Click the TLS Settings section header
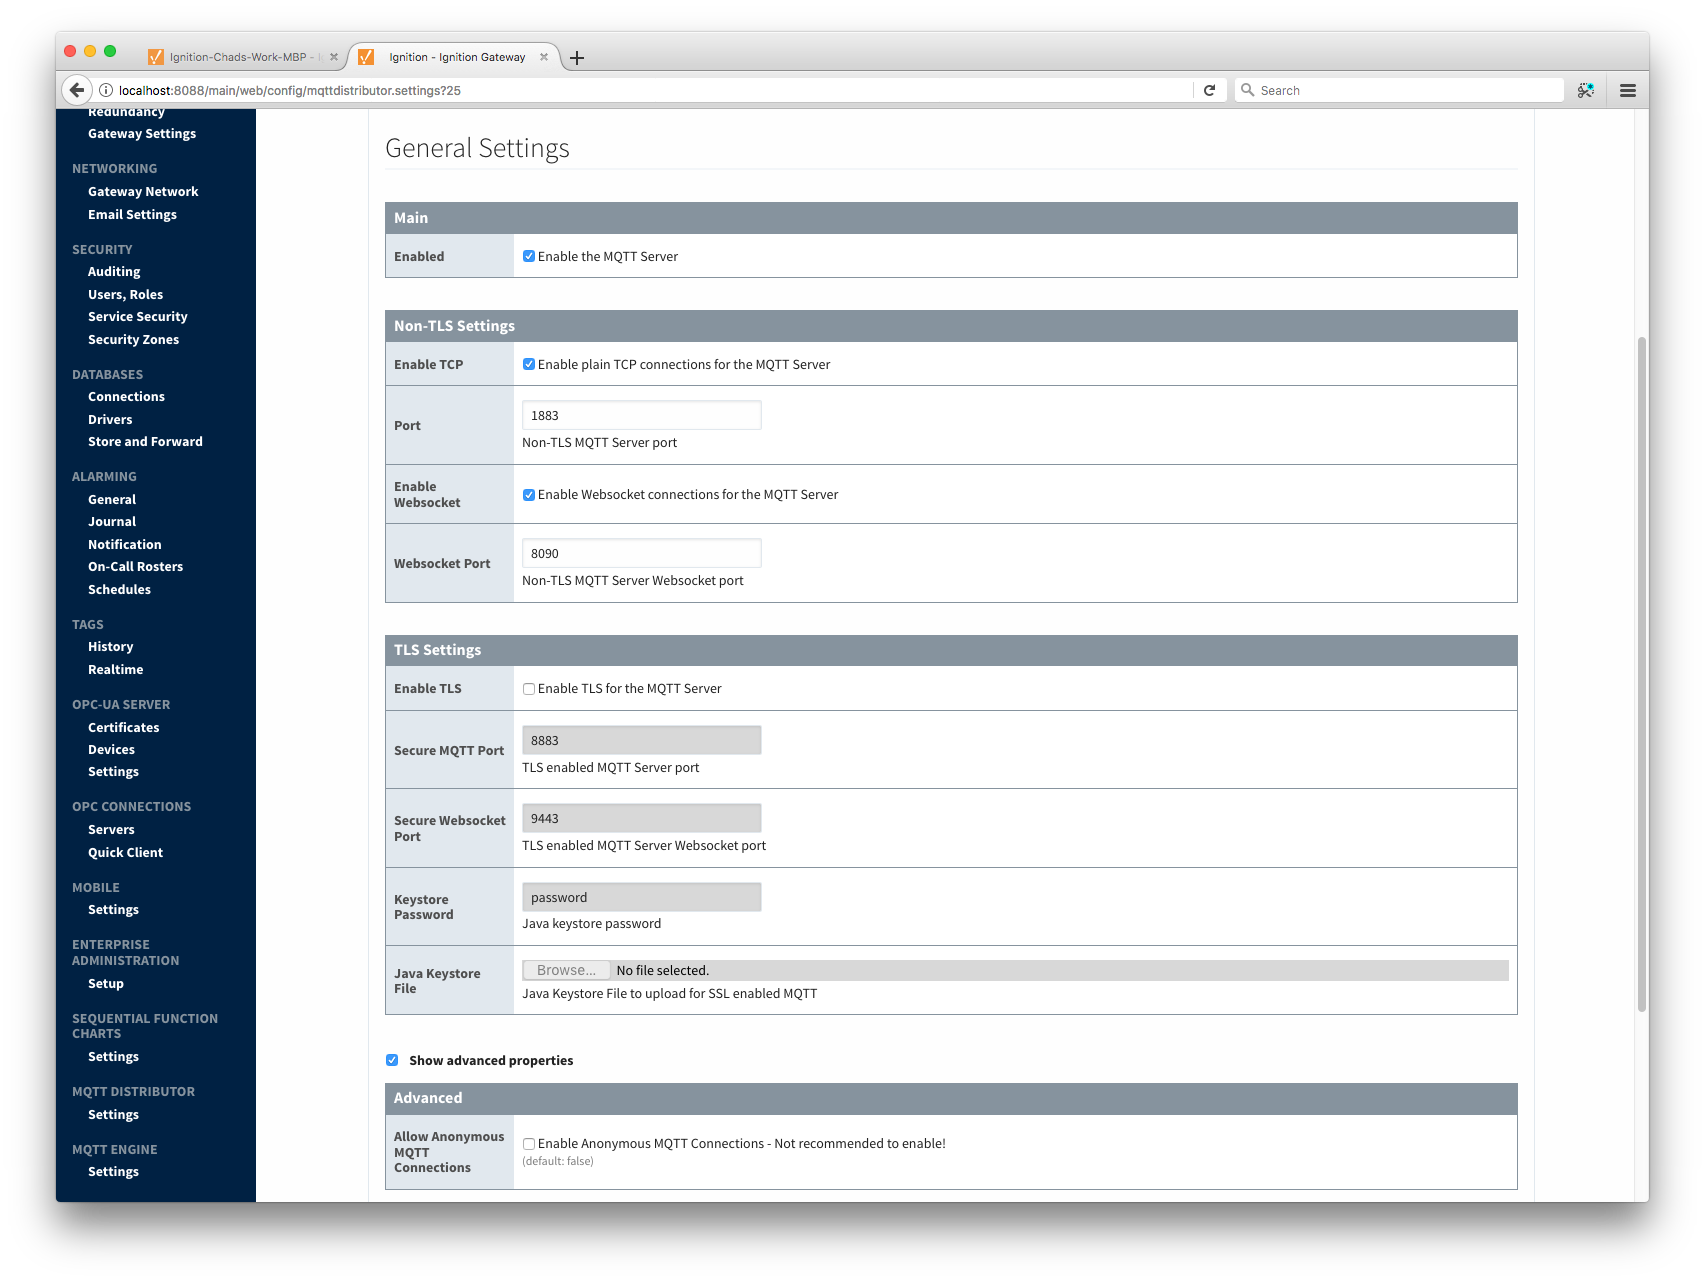 click(x=951, y=650)
